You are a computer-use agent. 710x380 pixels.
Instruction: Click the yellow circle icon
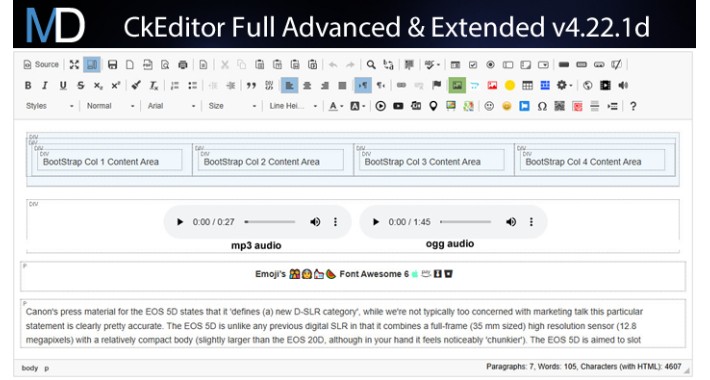[x=510, y=86]
